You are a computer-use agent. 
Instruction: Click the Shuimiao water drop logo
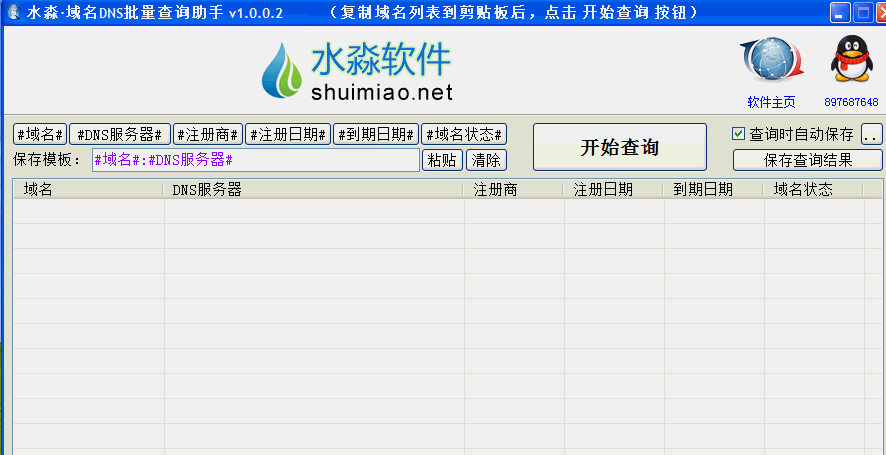[281, 72]
